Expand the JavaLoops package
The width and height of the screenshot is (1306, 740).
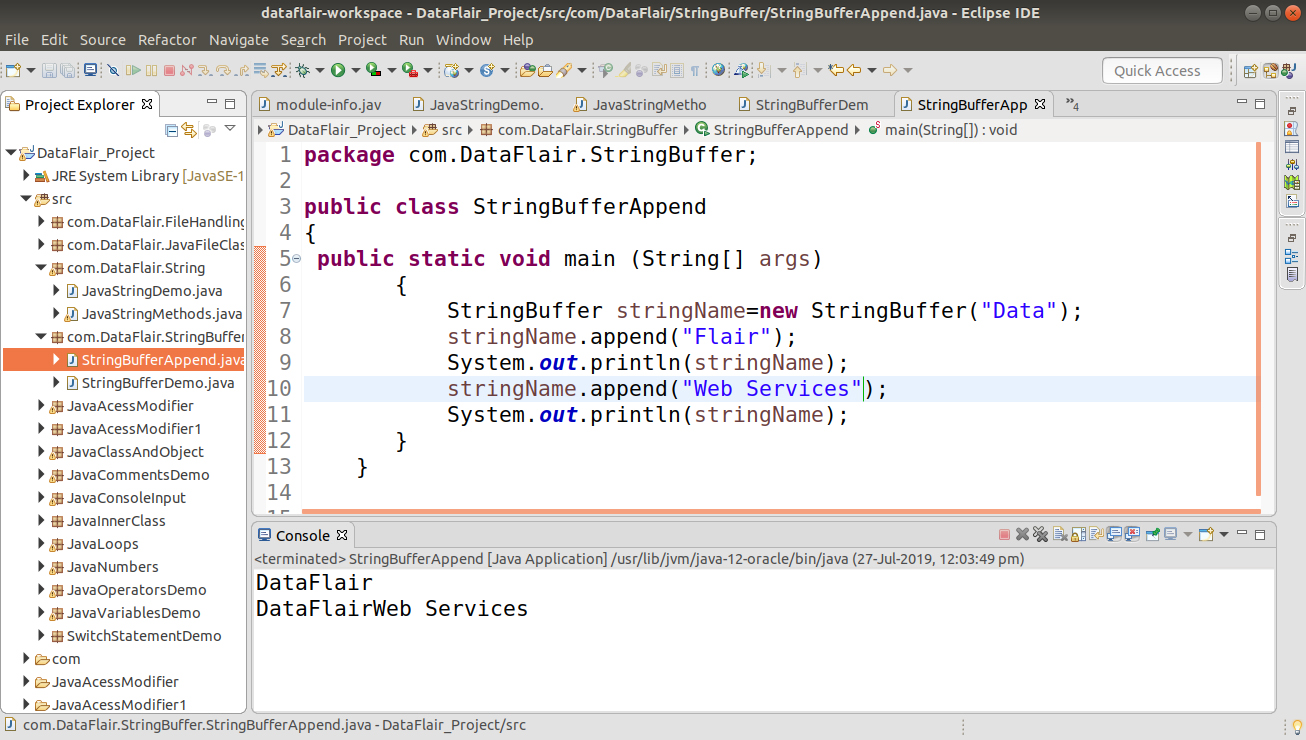(40, 543)
